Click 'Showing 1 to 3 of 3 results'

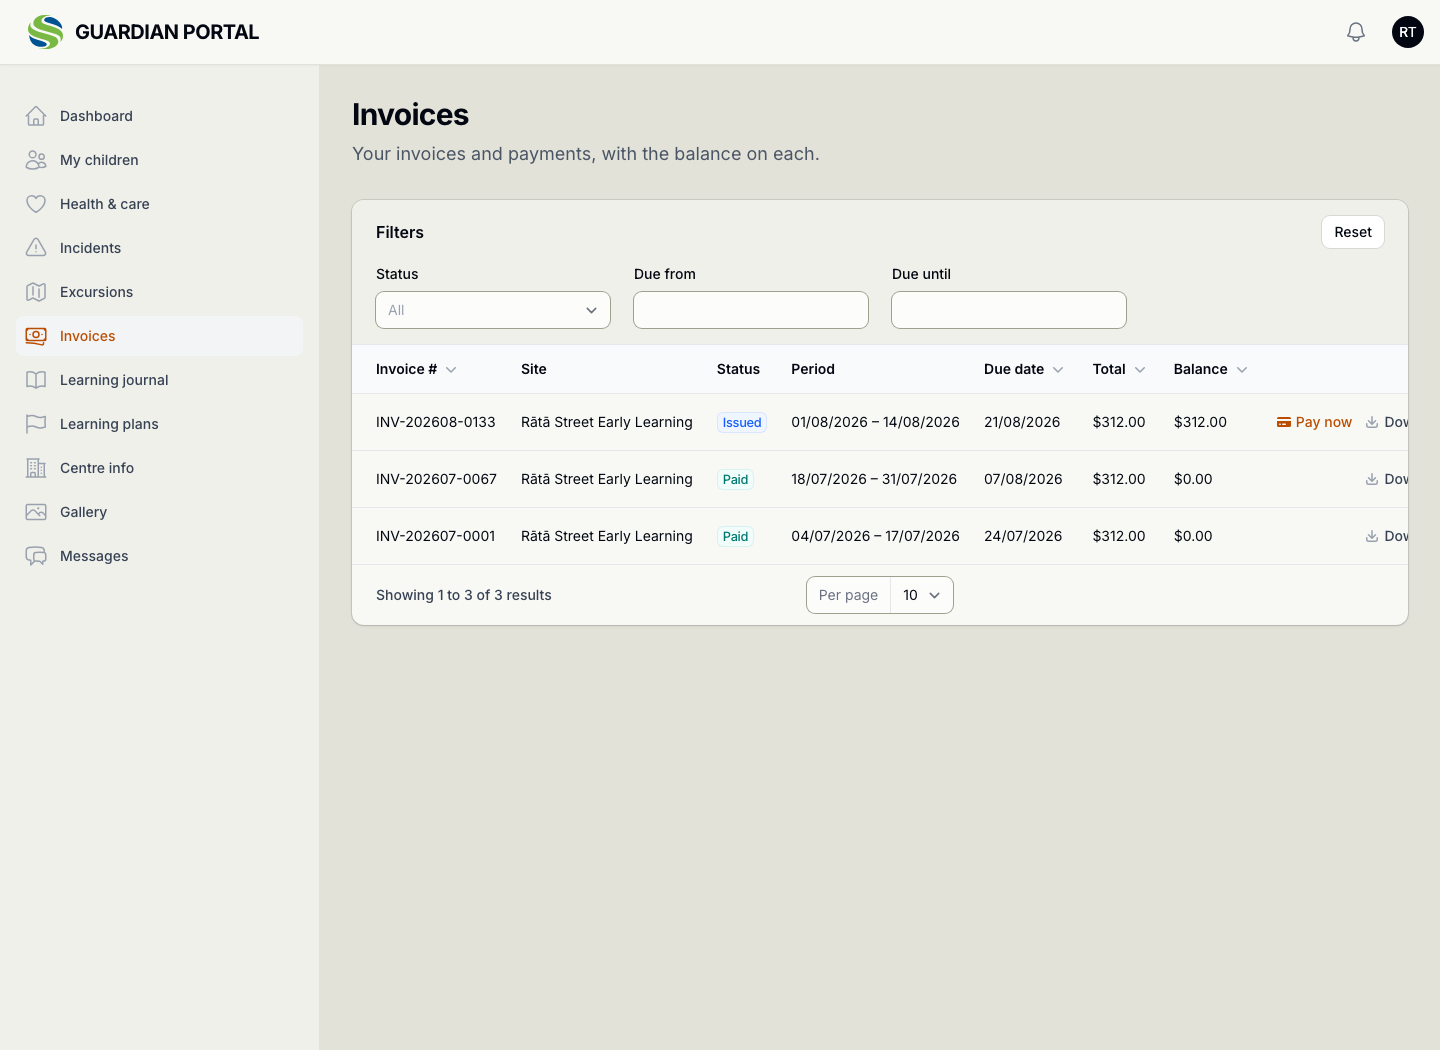[464, 595]
